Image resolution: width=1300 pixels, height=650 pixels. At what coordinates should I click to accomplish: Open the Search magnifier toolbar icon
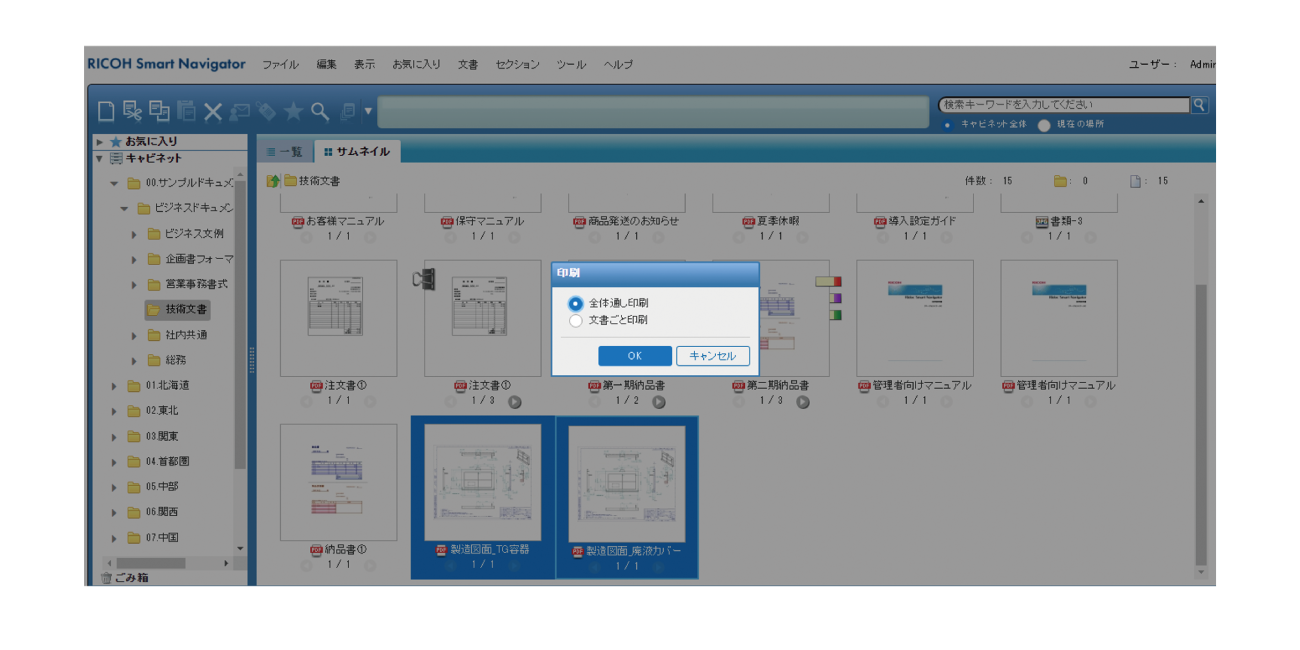[x=319, y=106]
